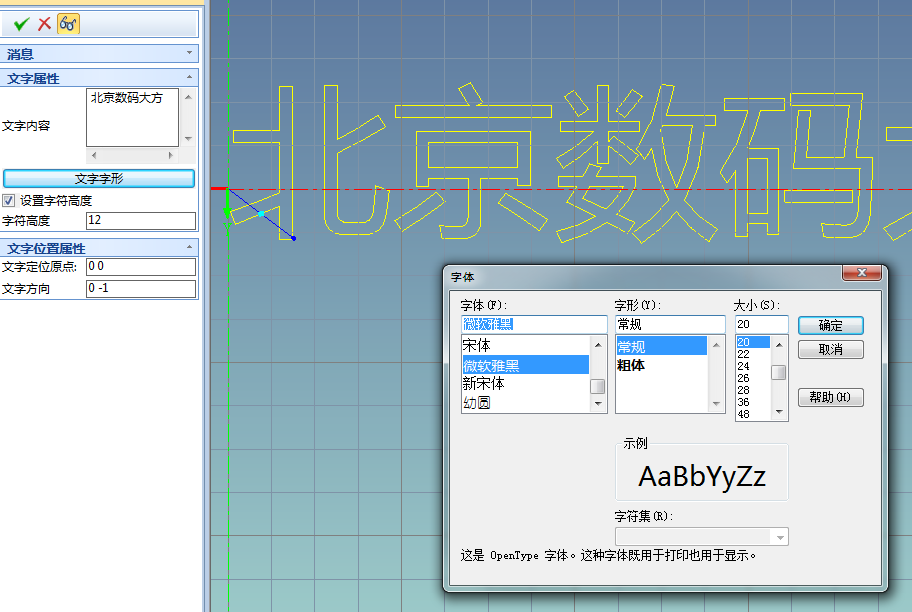Click right arrow of 文字内容 horizontal scrollbar

coord(170,155)
